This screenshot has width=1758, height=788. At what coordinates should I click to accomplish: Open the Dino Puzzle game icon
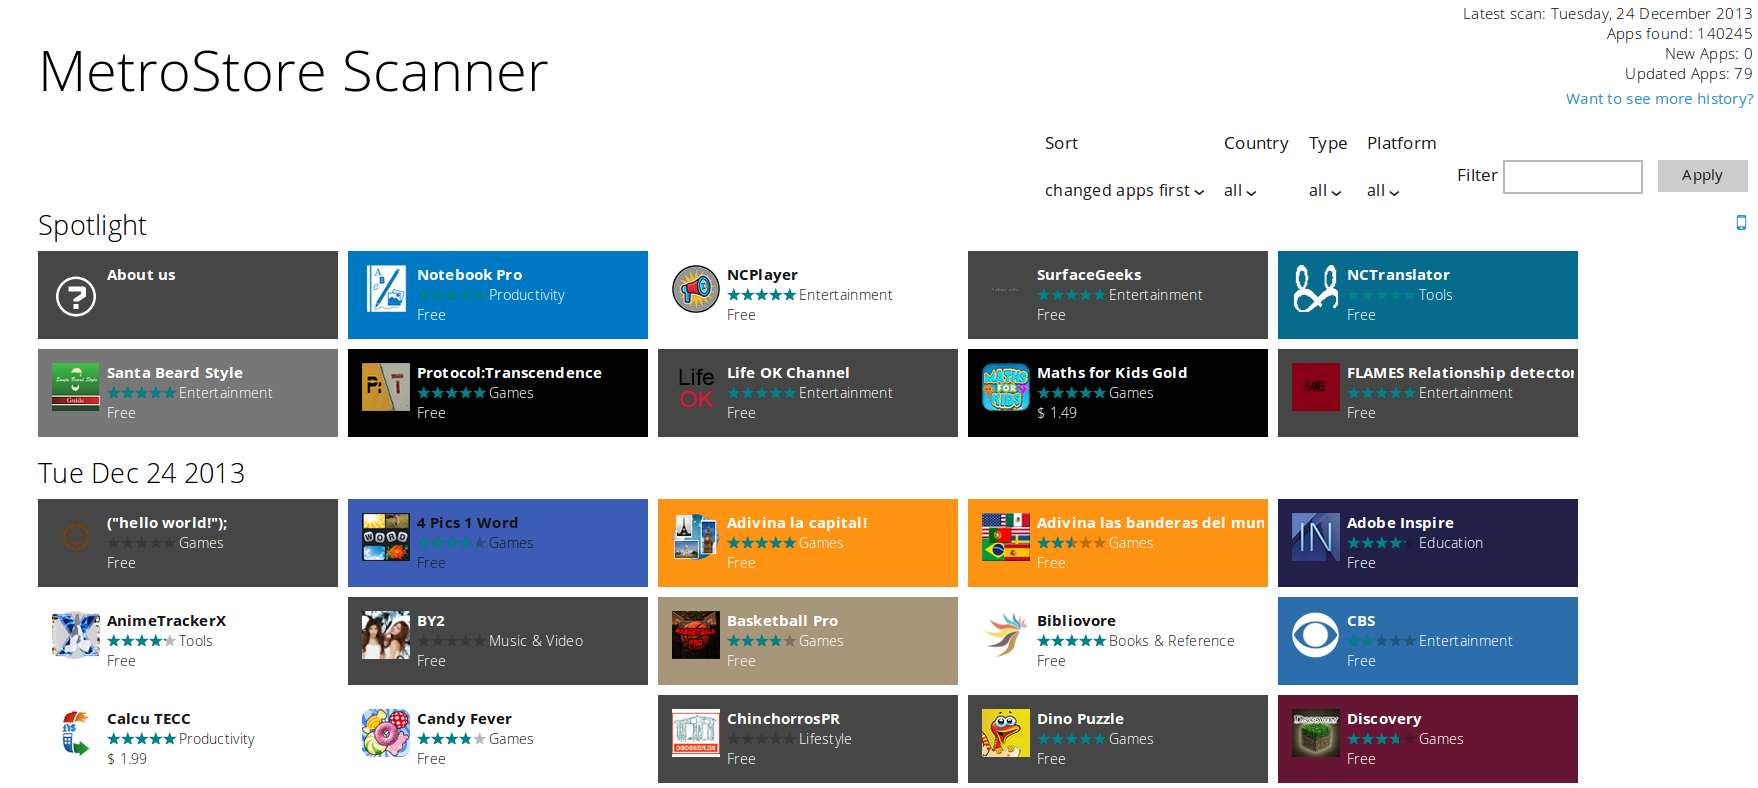(1006, 733)
